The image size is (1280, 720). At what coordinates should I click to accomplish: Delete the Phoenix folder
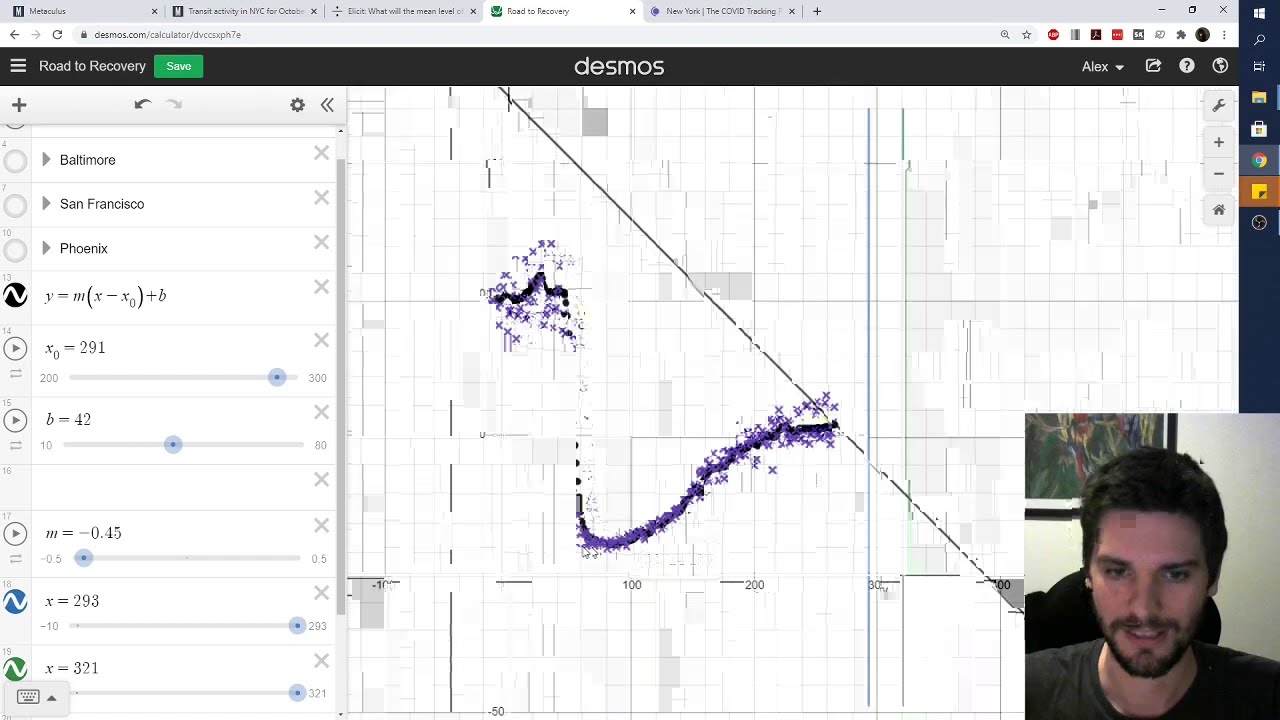(x=321, y=242)
